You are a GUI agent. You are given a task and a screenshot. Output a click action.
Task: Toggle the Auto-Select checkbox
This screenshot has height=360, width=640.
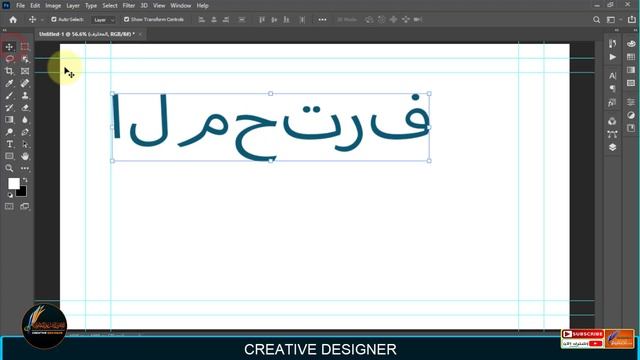pyautogui.click(x=53, y=19)
